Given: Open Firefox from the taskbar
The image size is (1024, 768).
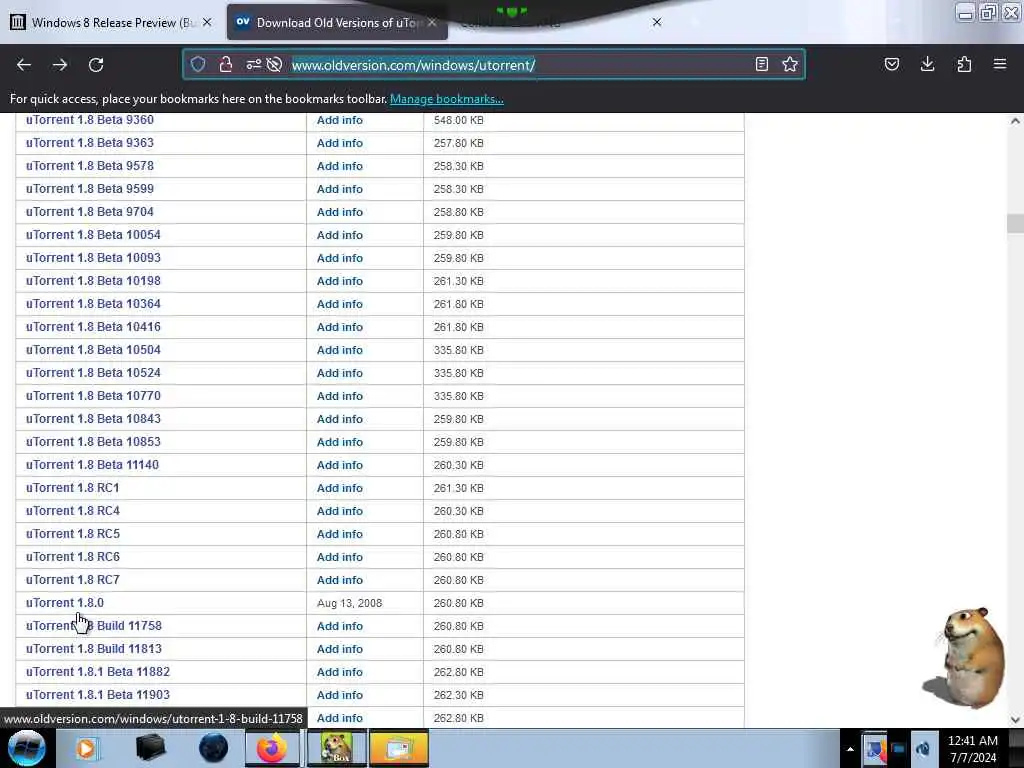Looking at the screenshot, I should [272, 748].
